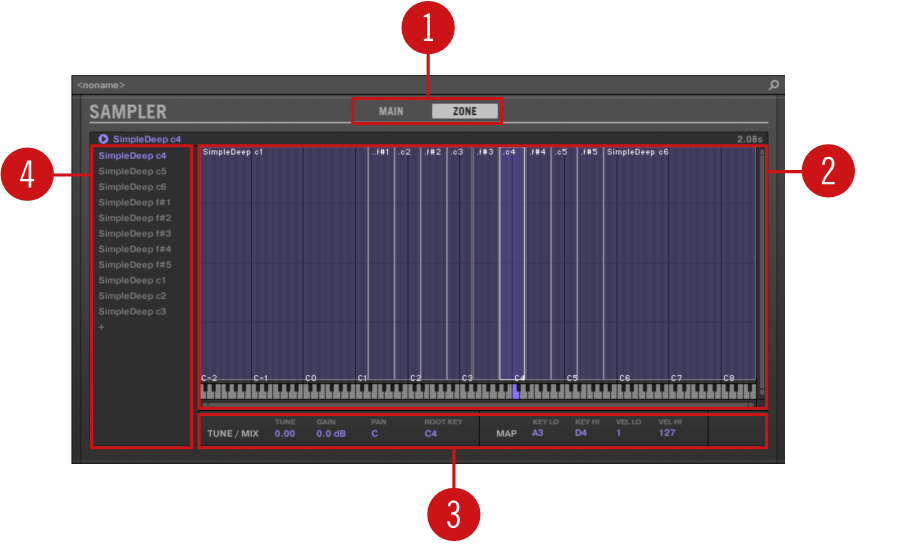Click the TUNE value 0.00
Viewport: 910px width, 544px height.
tap(285, 434)
